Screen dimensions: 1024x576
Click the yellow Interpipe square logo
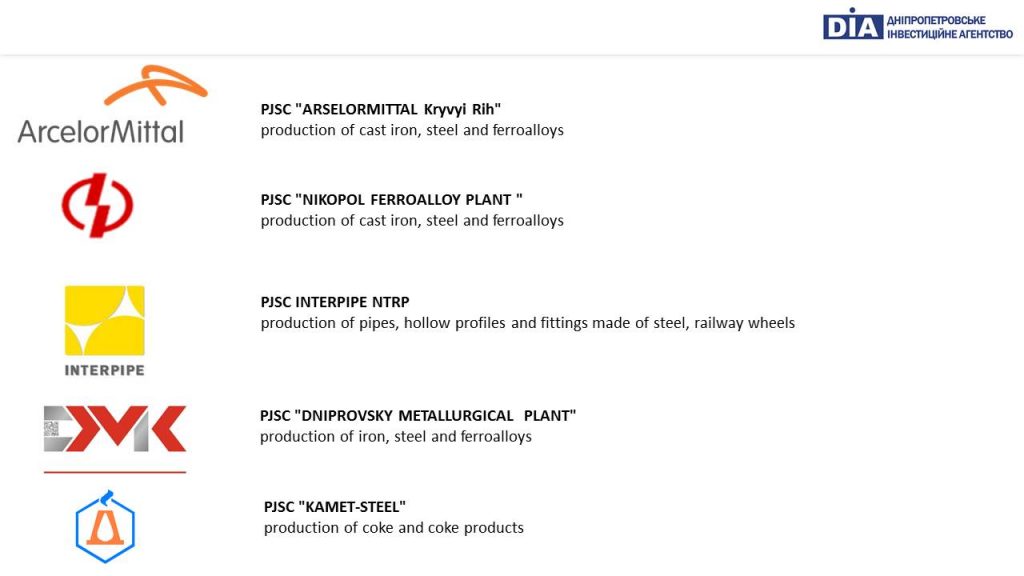(104, 321)
